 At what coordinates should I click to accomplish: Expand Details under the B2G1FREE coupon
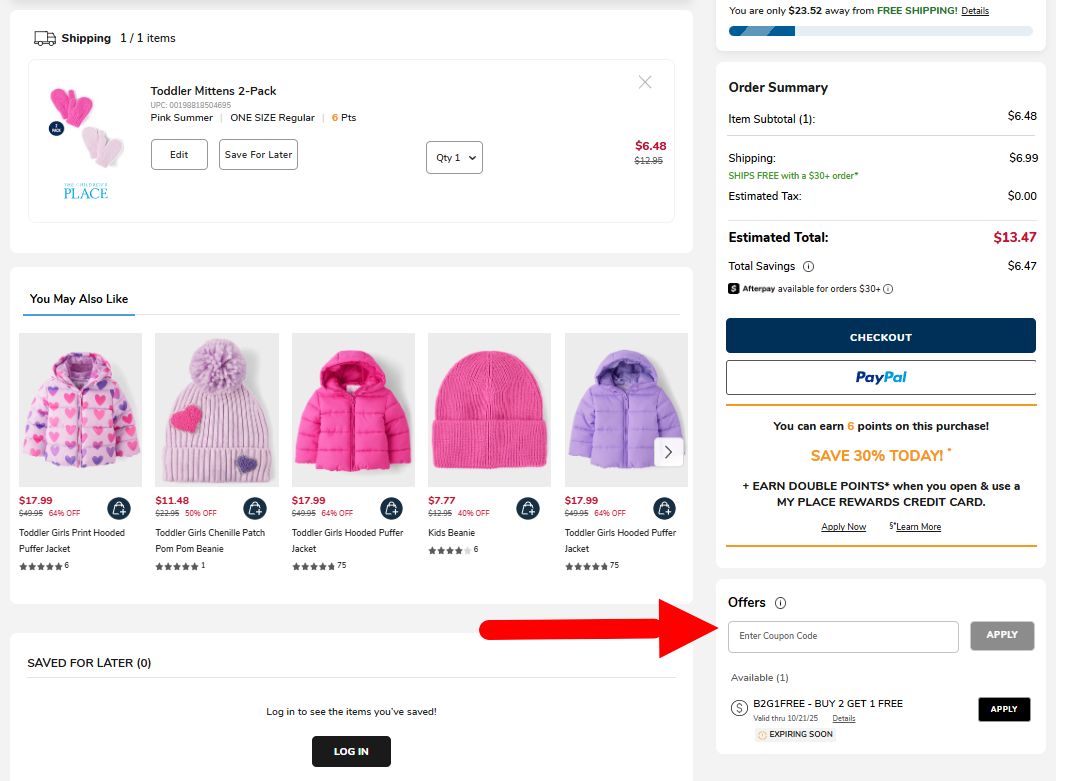coord(843,718)
